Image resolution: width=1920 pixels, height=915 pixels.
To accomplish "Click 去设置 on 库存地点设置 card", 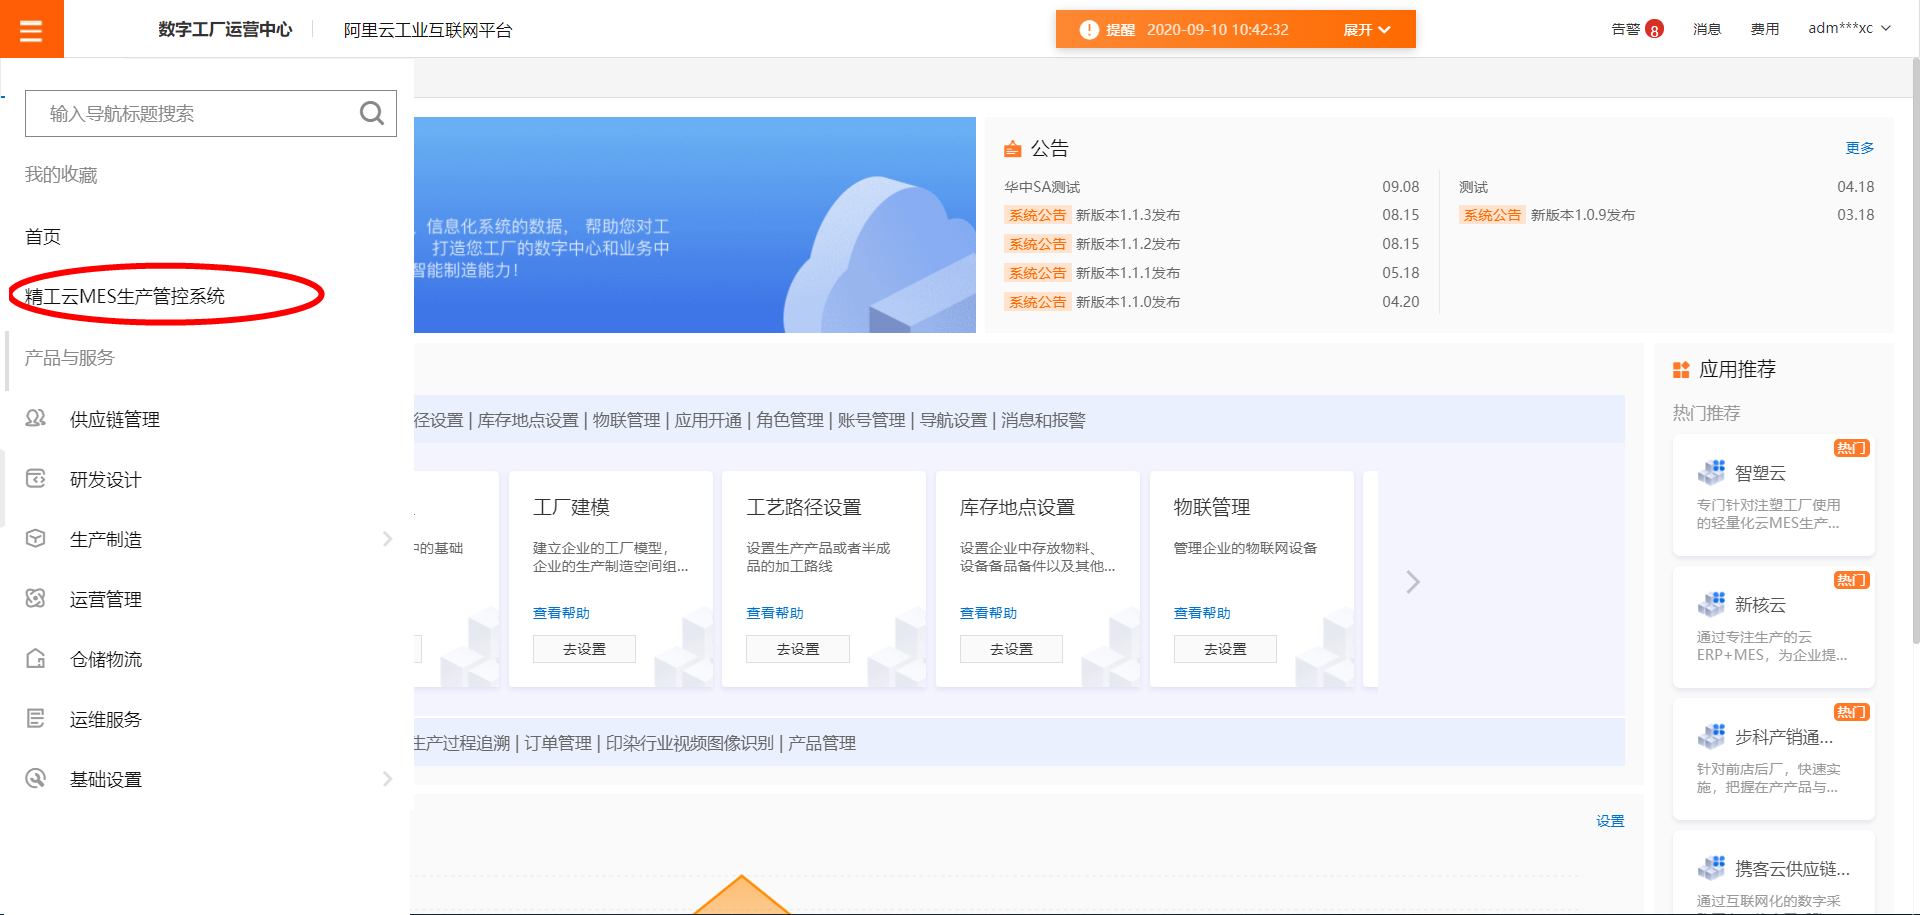I will tap(1011, 649).
